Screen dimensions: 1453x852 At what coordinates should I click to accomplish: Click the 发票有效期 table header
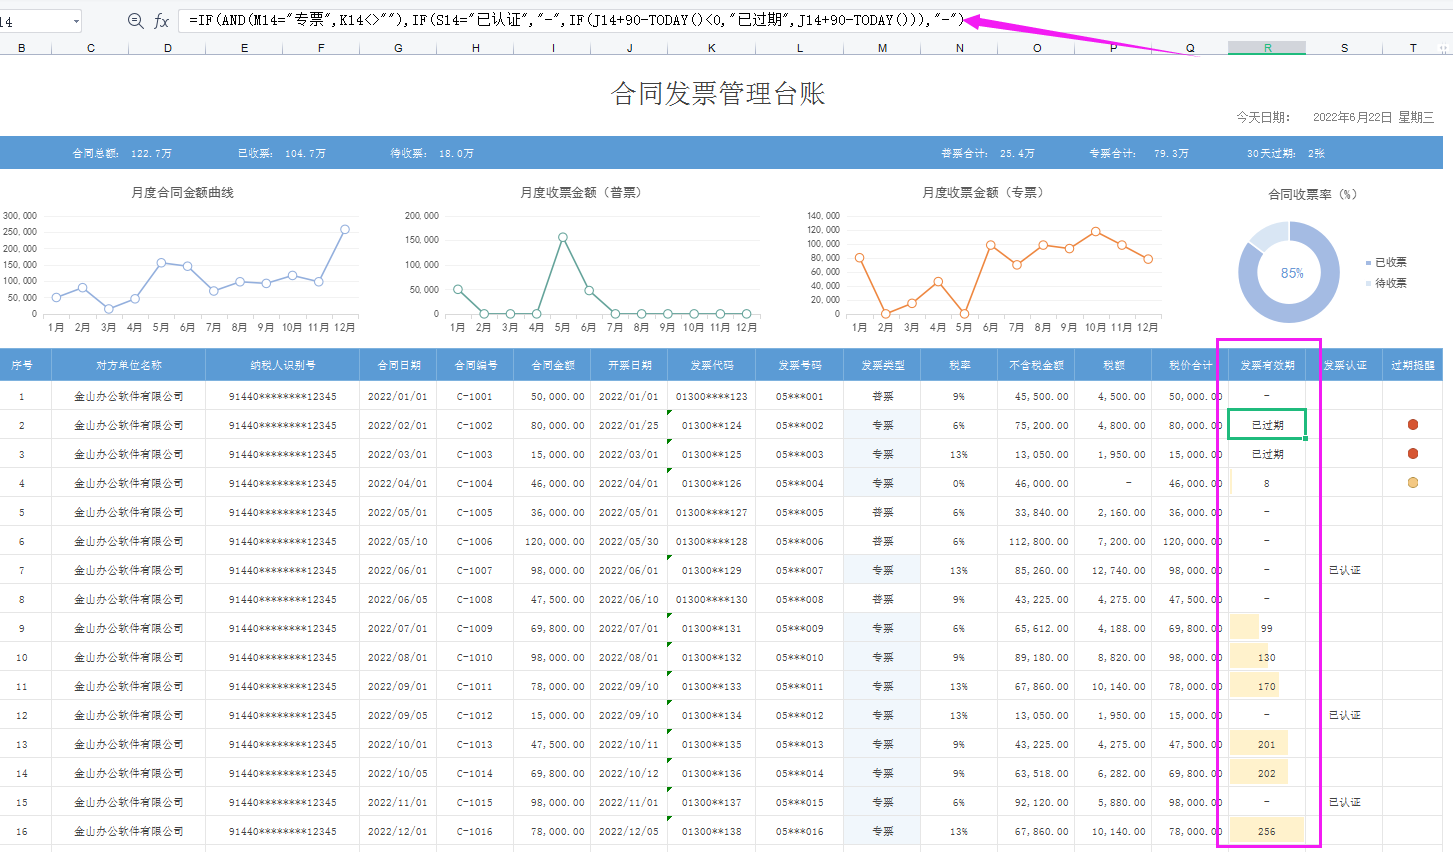click(x=1268, y=365)
